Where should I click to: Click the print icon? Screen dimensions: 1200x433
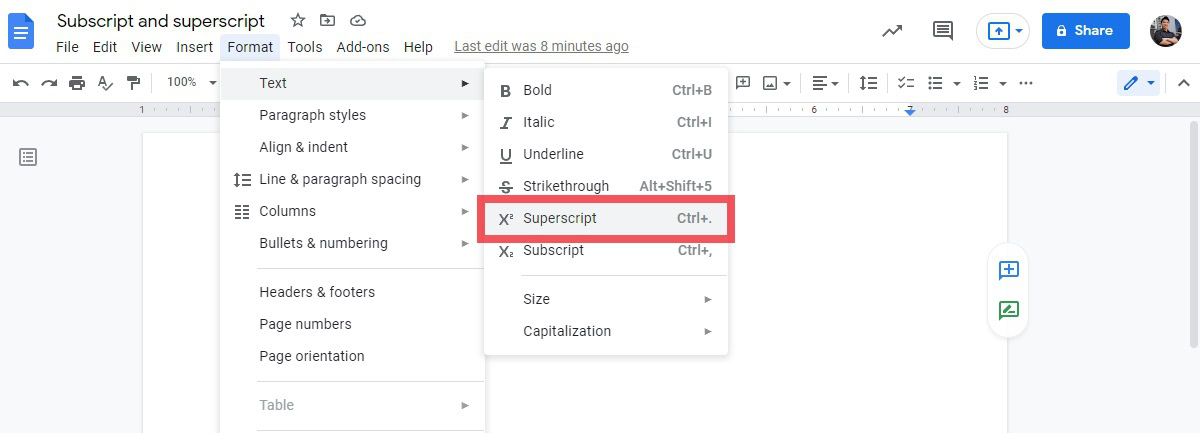[77, 83]
